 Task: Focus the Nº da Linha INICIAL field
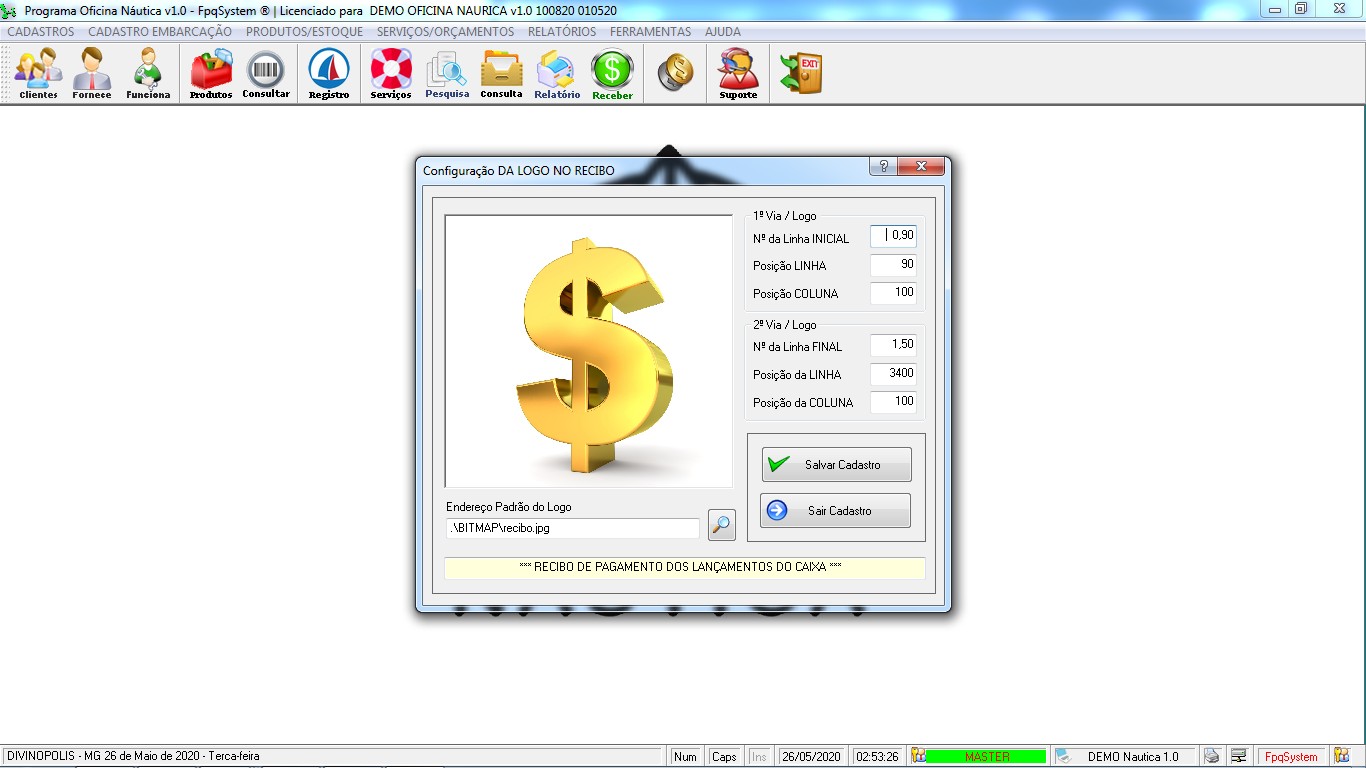click(893, 236)
